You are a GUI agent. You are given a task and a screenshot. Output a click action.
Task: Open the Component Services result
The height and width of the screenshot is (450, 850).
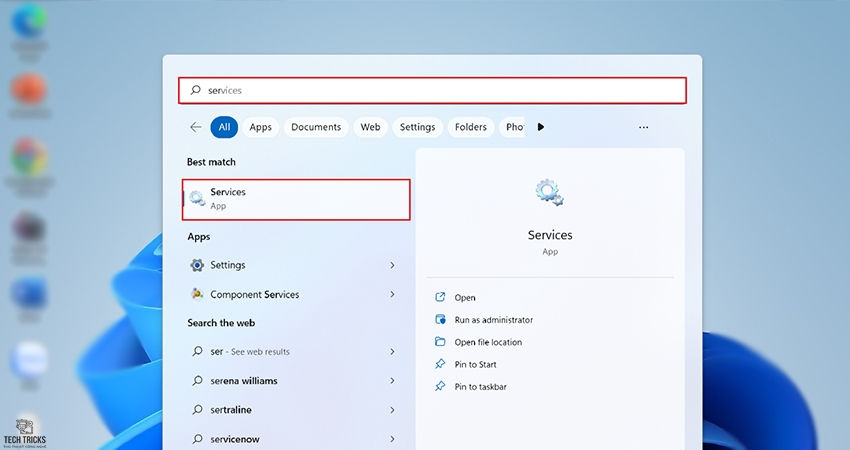293,294
